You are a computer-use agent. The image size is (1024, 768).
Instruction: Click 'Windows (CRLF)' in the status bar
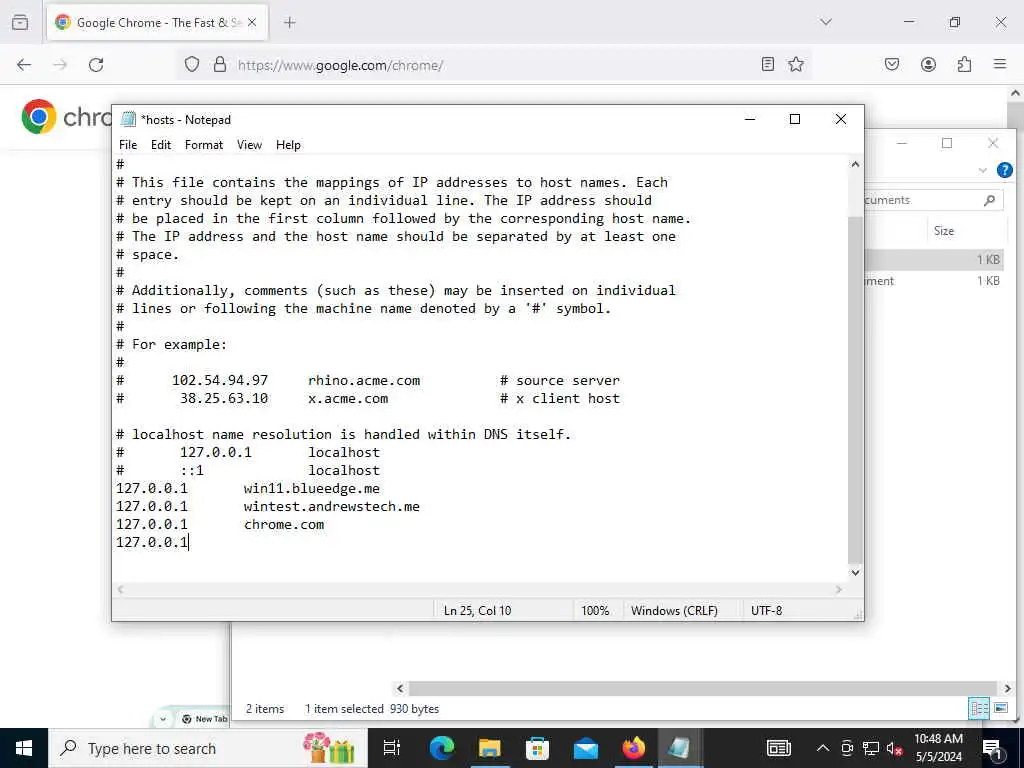coord(674,611)
